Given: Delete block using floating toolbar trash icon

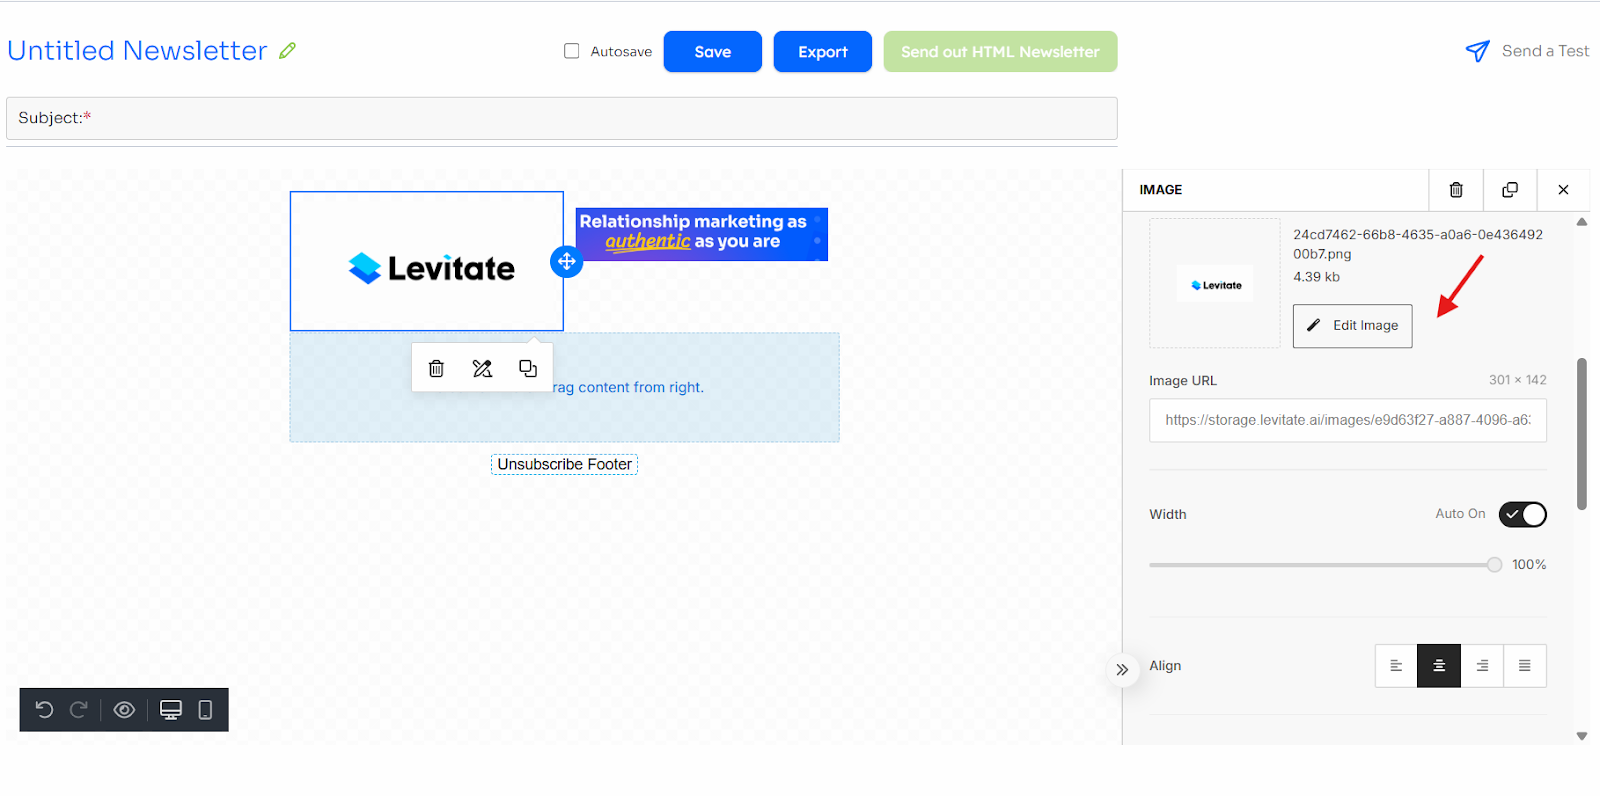Looking at the screenshot, I should click(436, 368).
